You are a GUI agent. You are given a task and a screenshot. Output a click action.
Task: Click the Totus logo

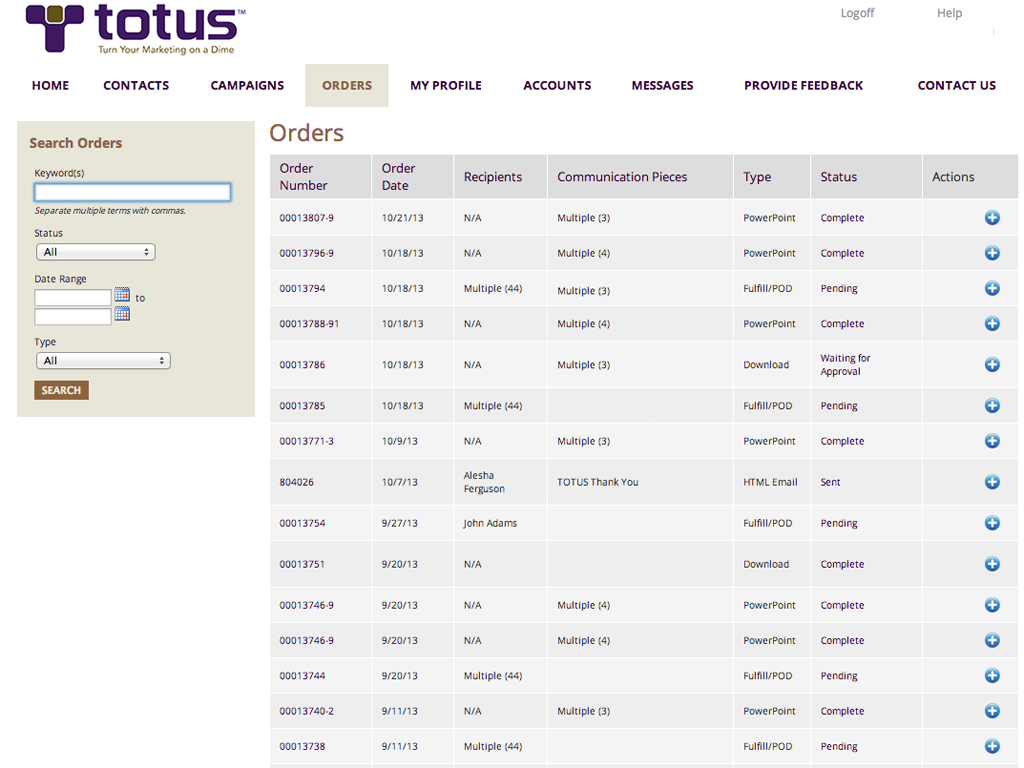[135, 29]
